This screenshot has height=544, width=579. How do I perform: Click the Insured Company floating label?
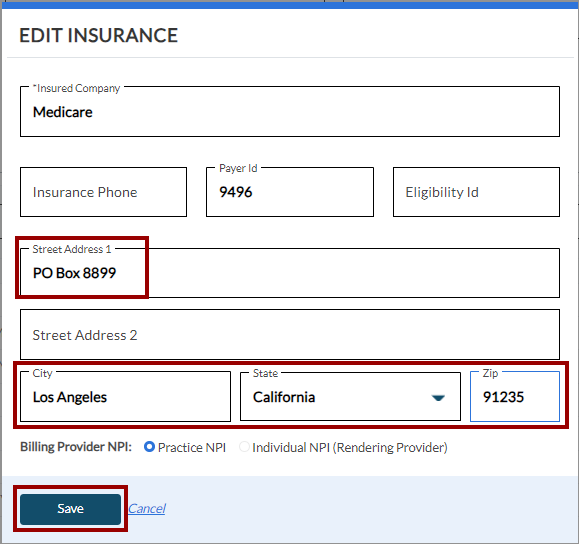coord(76,89)
